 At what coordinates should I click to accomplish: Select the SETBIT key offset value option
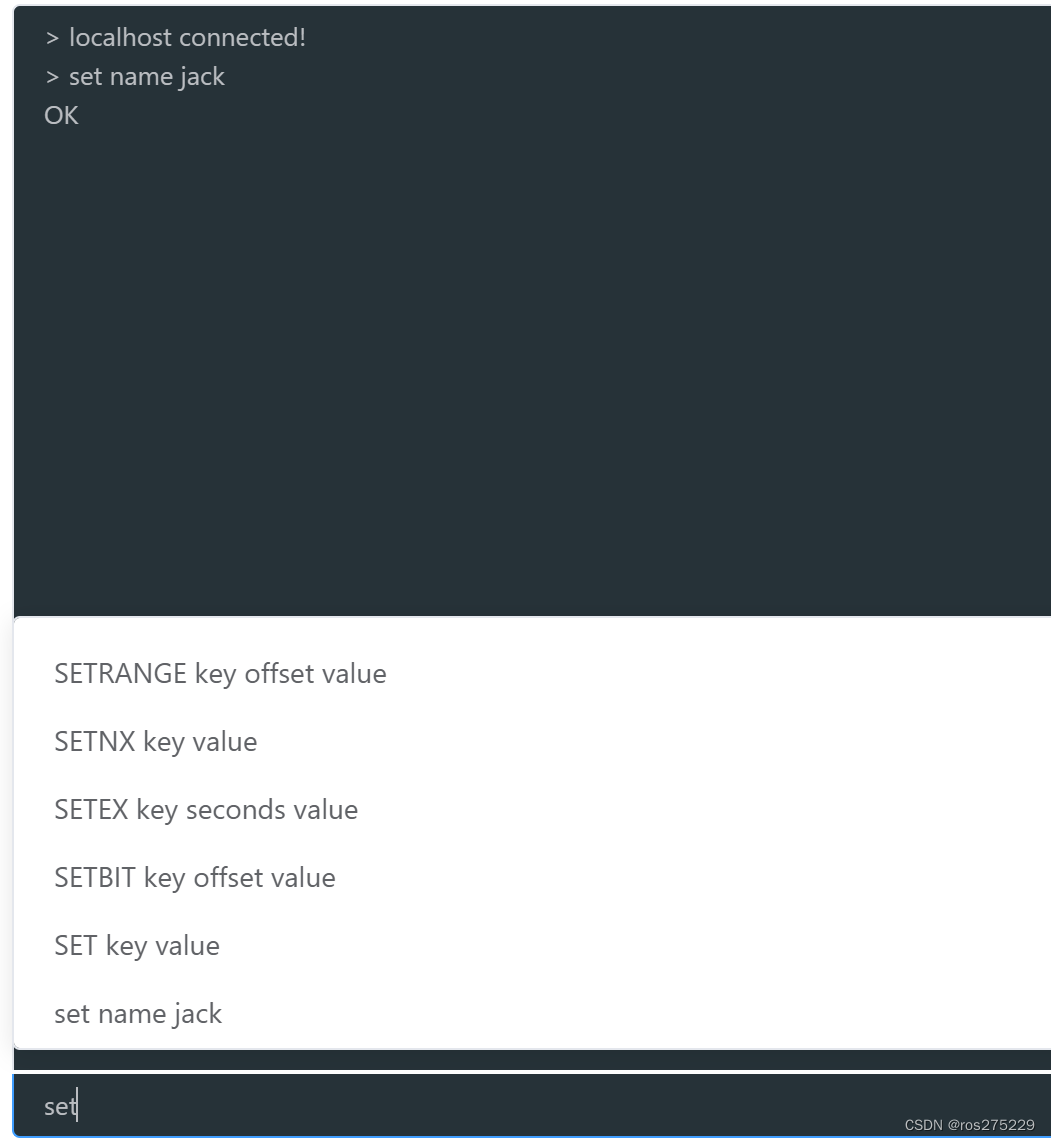coord(195,878)
